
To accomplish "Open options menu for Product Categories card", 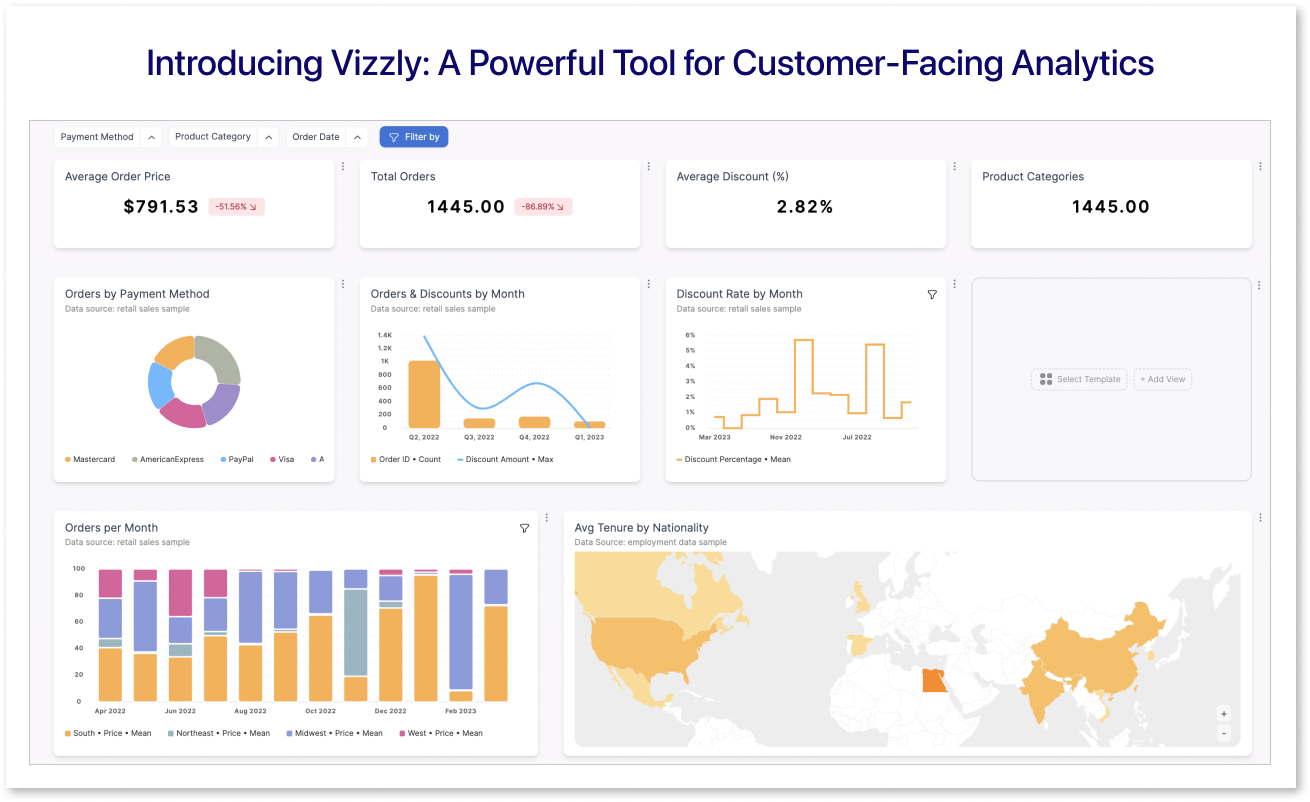I will (x=1260, y=167).
